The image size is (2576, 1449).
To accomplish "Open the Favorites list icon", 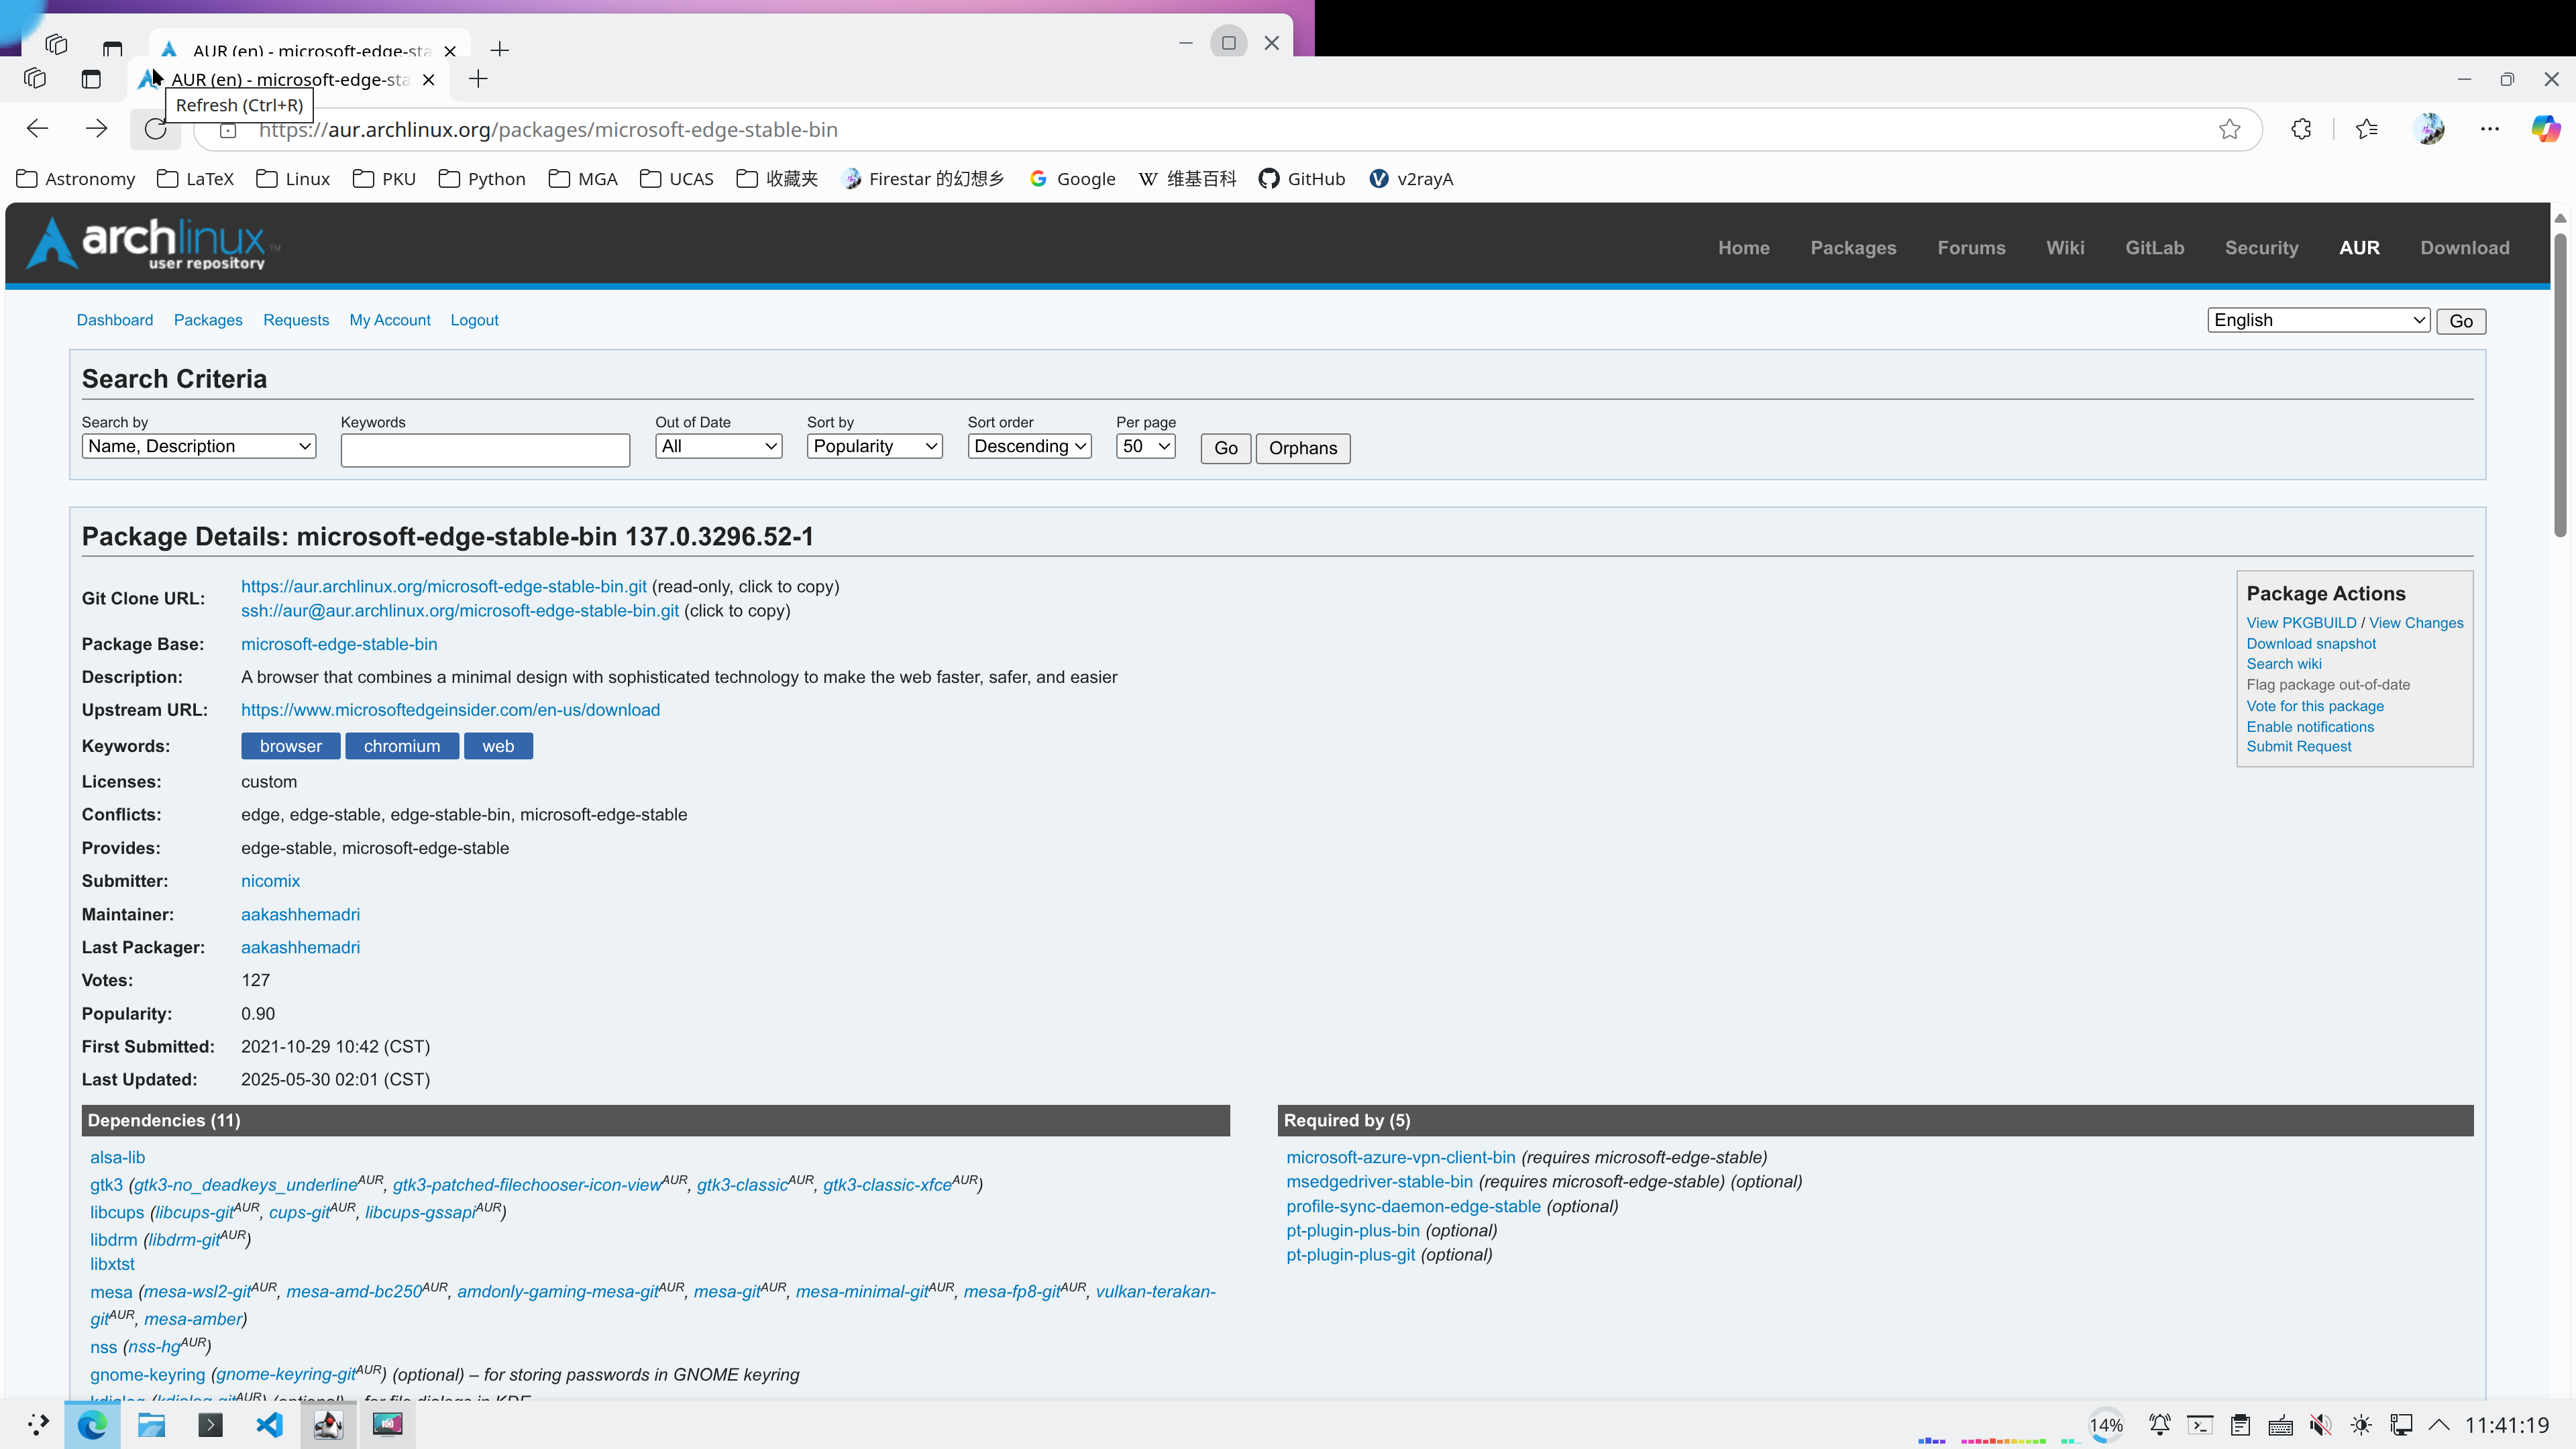I will (2366, 129).
